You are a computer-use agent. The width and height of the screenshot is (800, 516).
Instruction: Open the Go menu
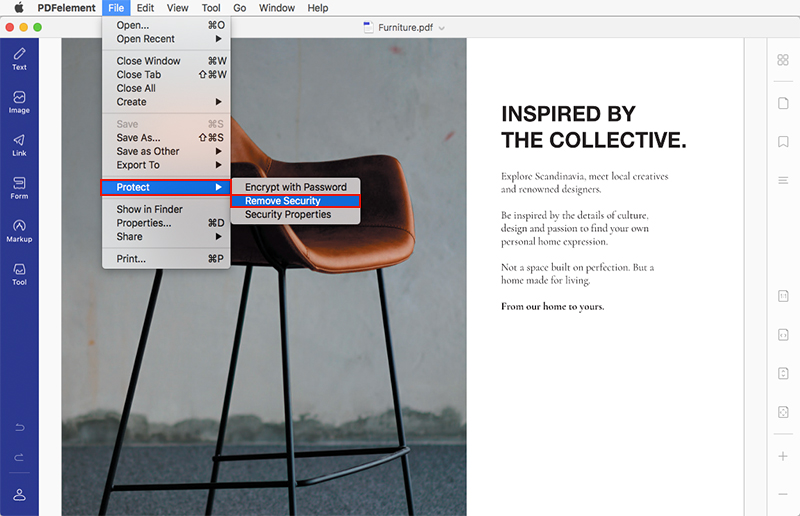[x=239, y=8]
